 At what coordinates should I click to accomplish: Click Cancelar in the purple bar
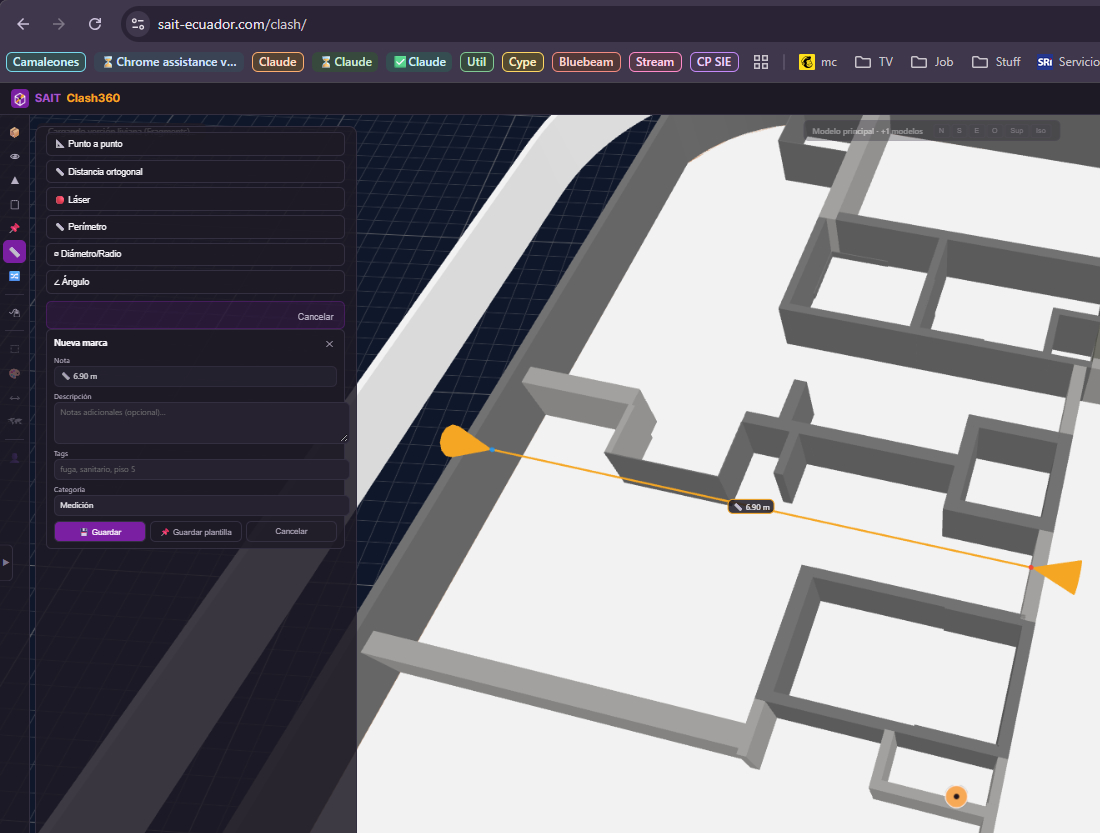click(315, 316)
